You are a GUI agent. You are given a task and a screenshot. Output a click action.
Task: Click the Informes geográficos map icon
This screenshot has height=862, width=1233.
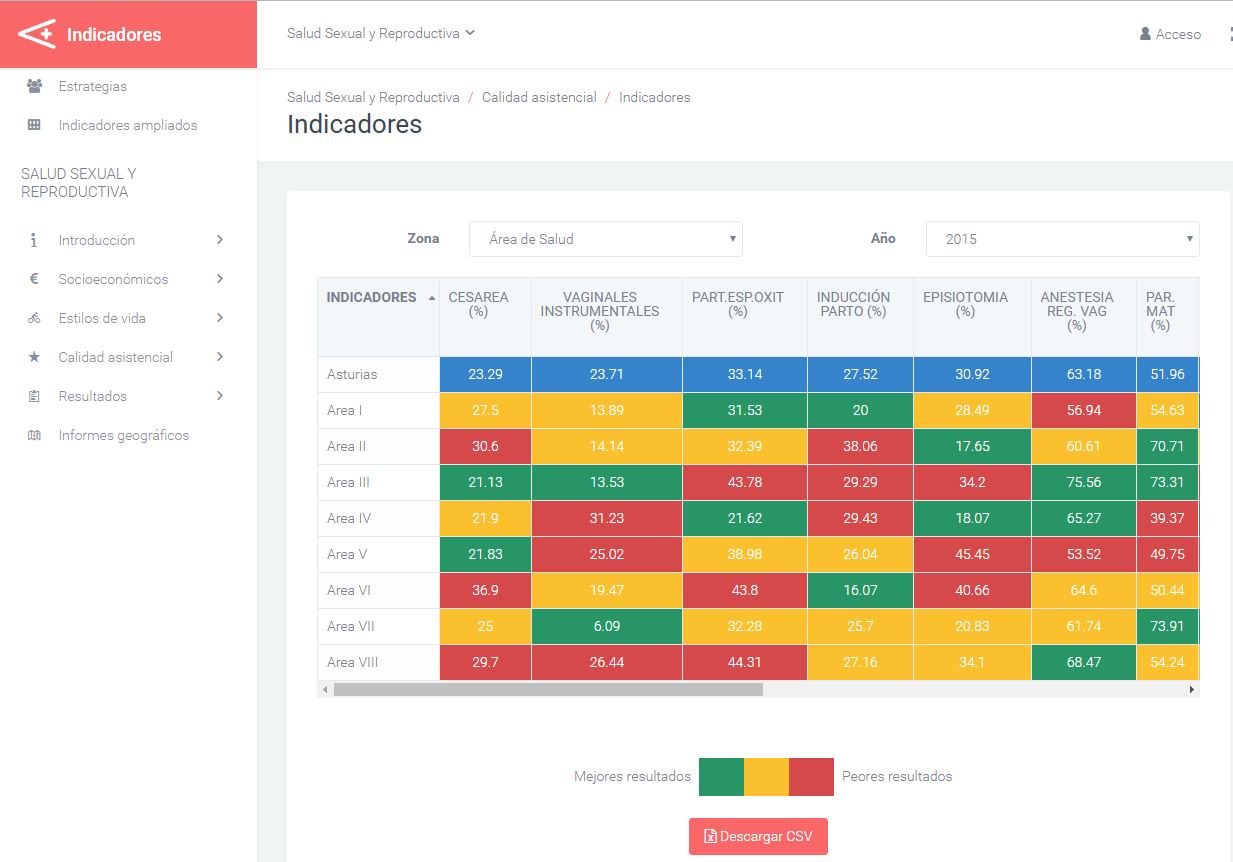[34, 435]
